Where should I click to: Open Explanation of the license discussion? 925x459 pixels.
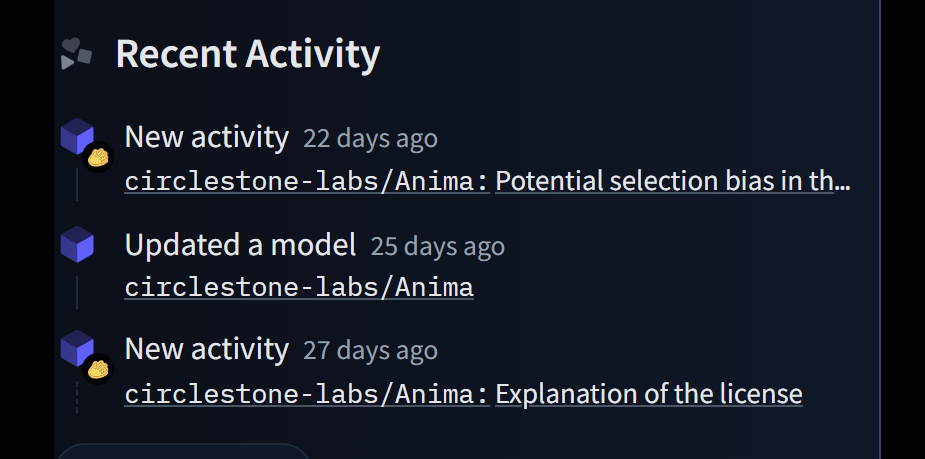tap(648, 393)
